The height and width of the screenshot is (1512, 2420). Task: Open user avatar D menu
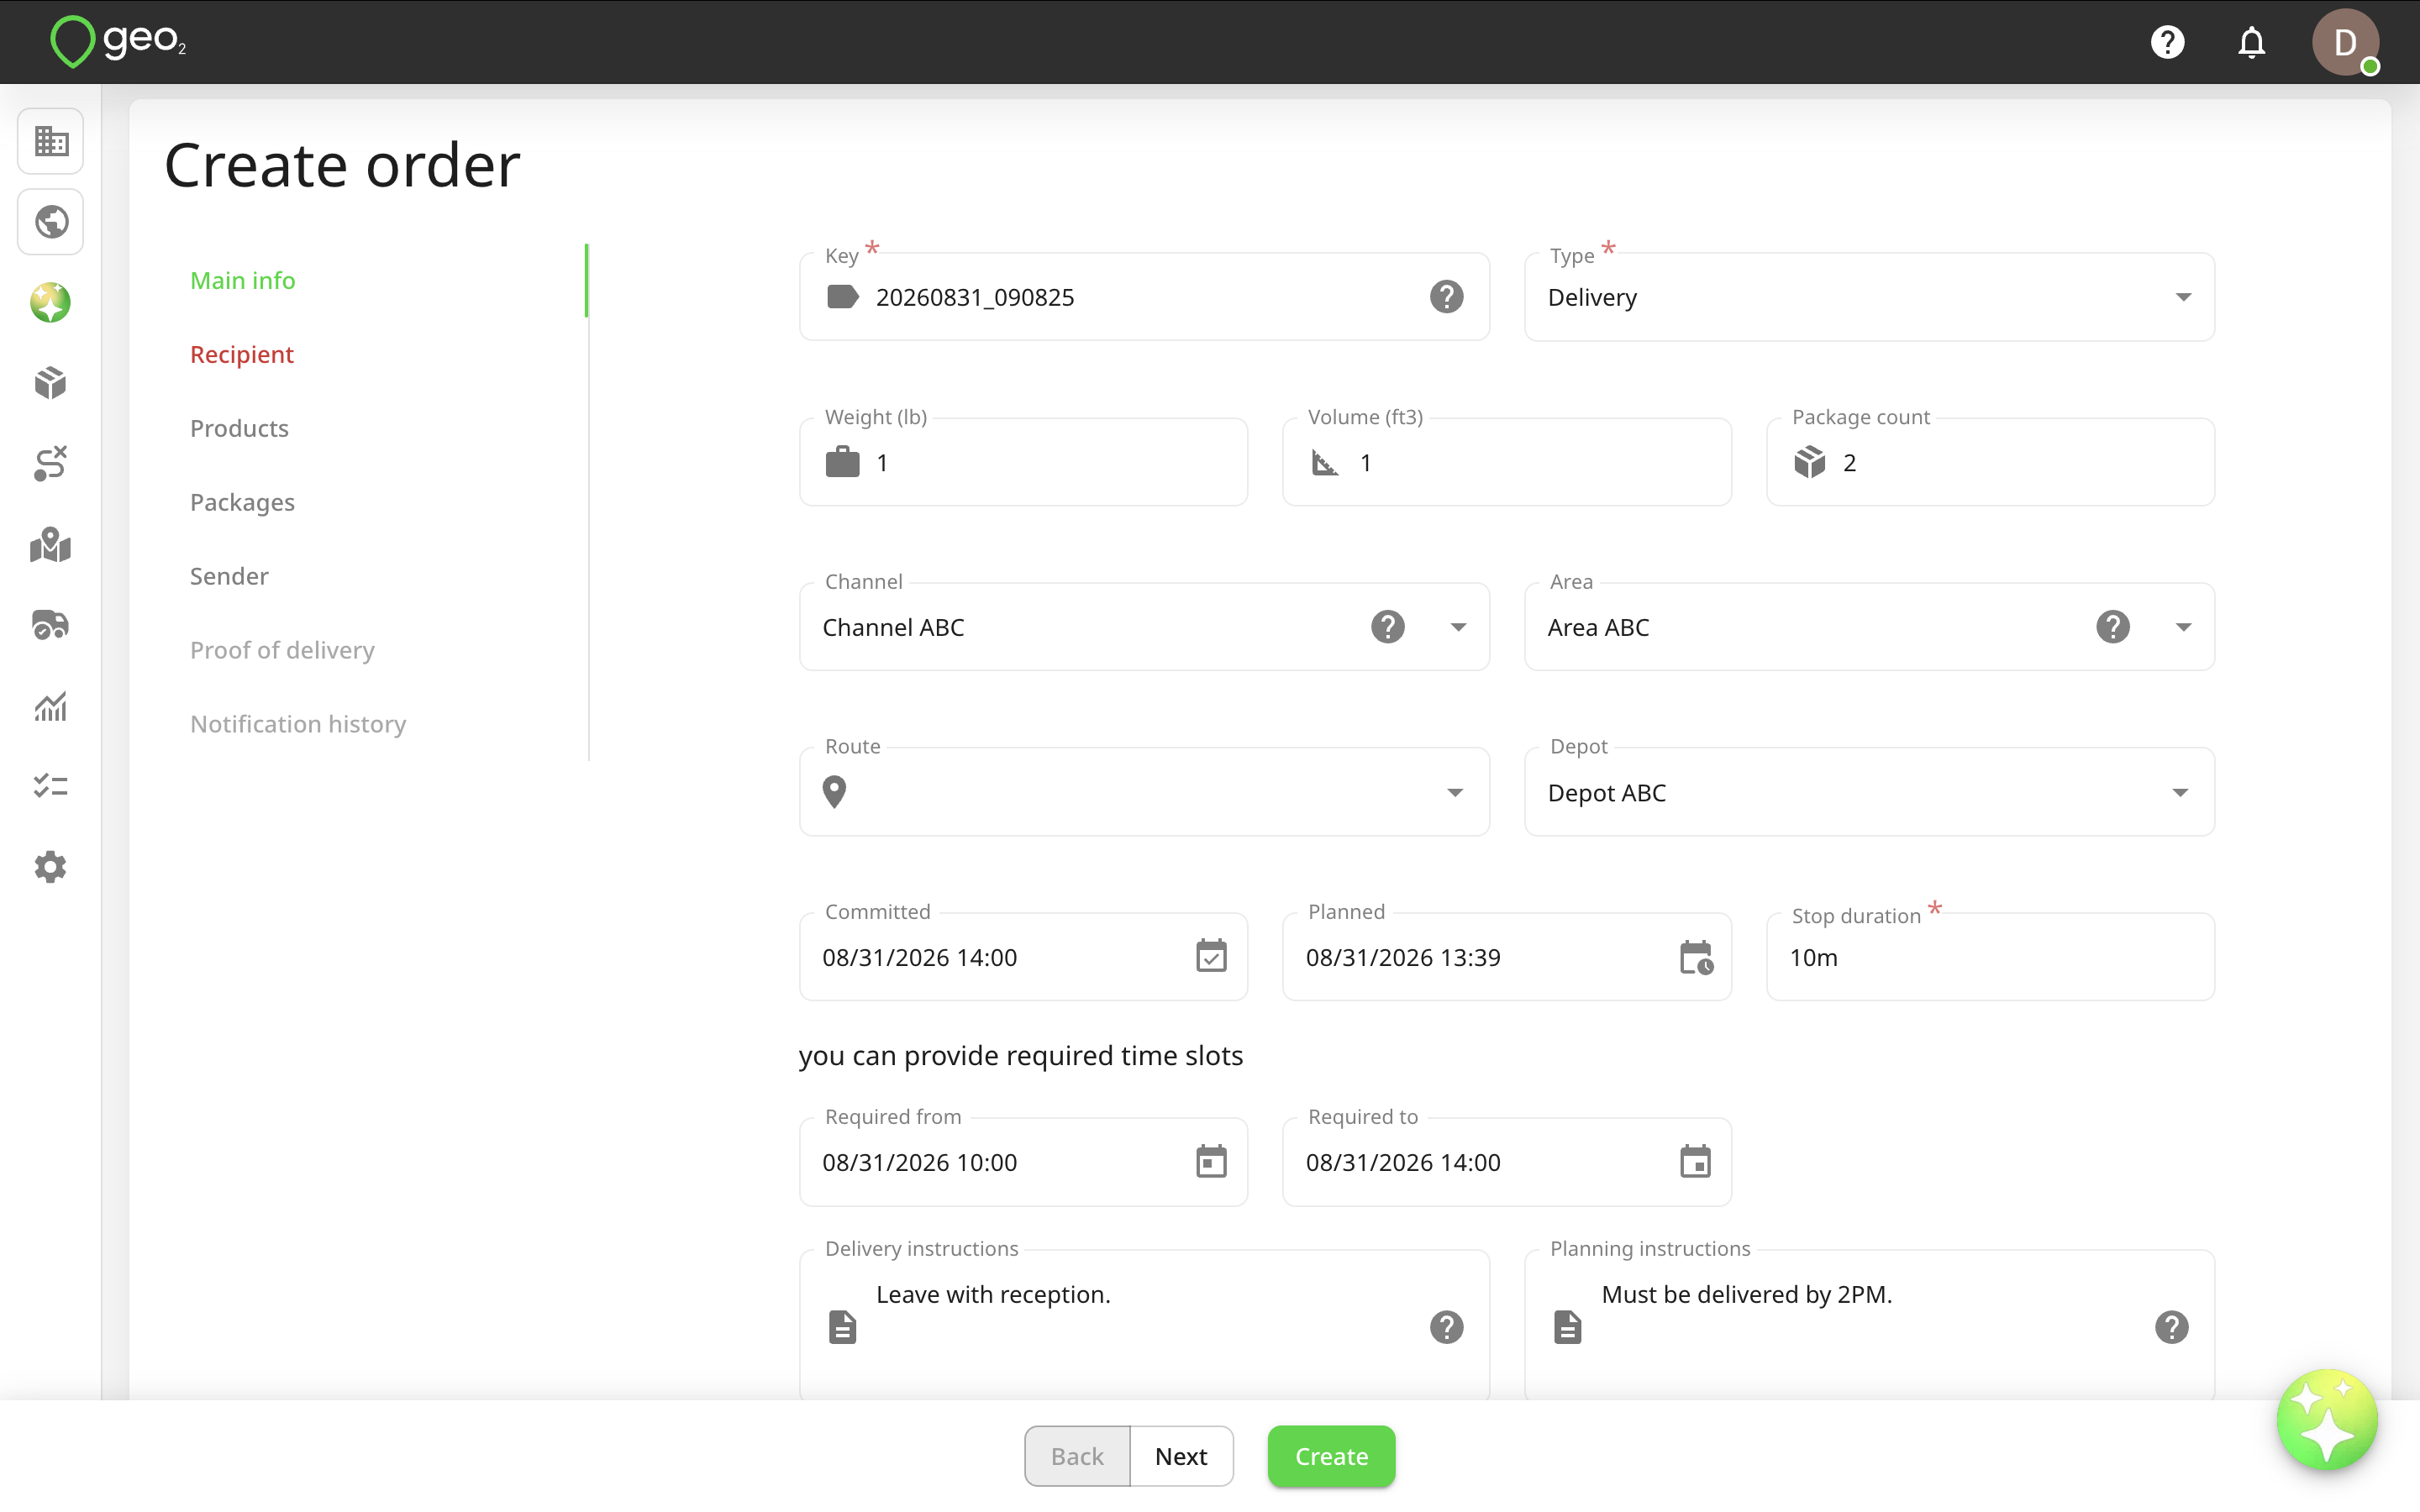pos(2345,42)
